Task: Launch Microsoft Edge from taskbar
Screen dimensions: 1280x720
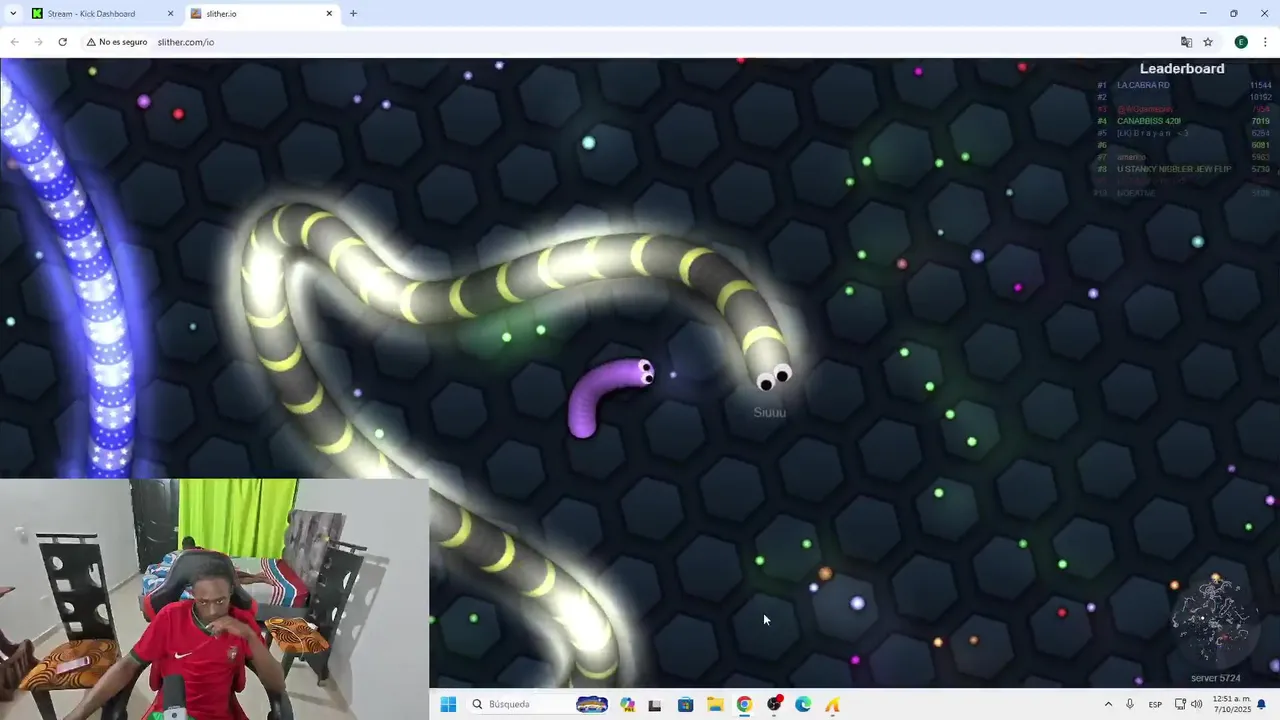Action: point(803,704)
